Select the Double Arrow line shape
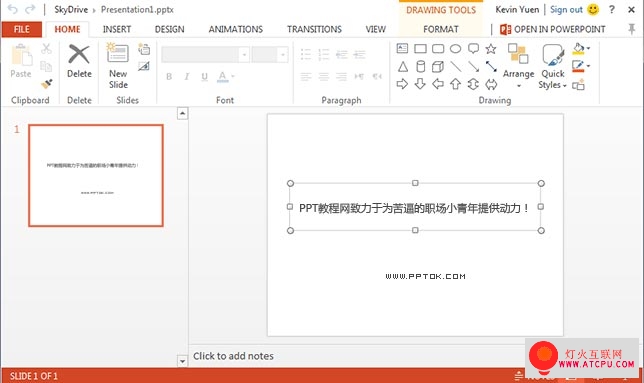 coord(491,67)
